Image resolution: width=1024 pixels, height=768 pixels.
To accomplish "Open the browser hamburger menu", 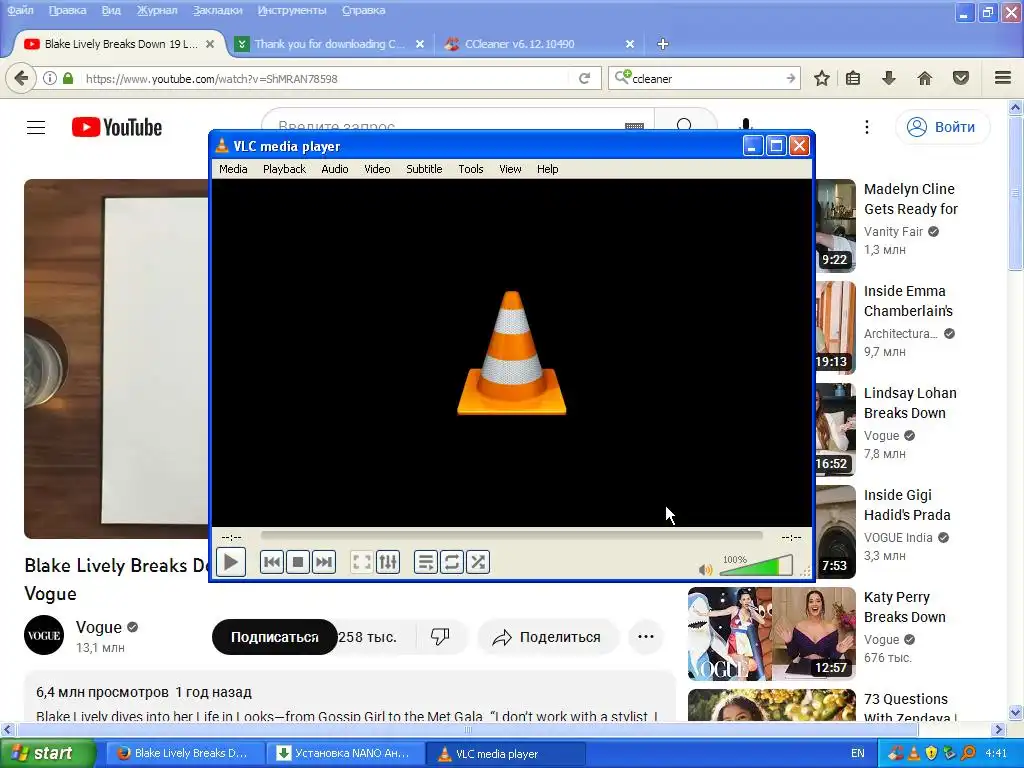I will click(x=1003, y=78).
